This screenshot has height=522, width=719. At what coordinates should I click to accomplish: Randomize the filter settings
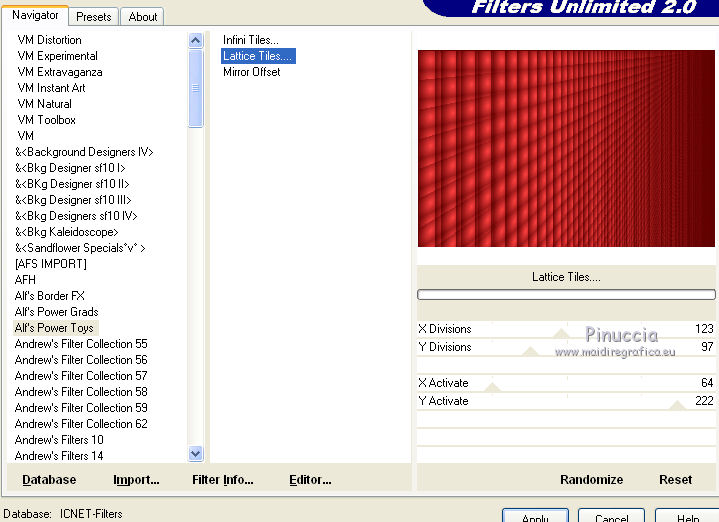[x=592, y=480]
